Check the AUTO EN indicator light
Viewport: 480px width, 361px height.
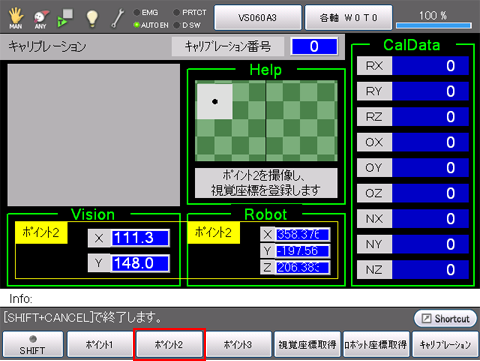(137, 25)
